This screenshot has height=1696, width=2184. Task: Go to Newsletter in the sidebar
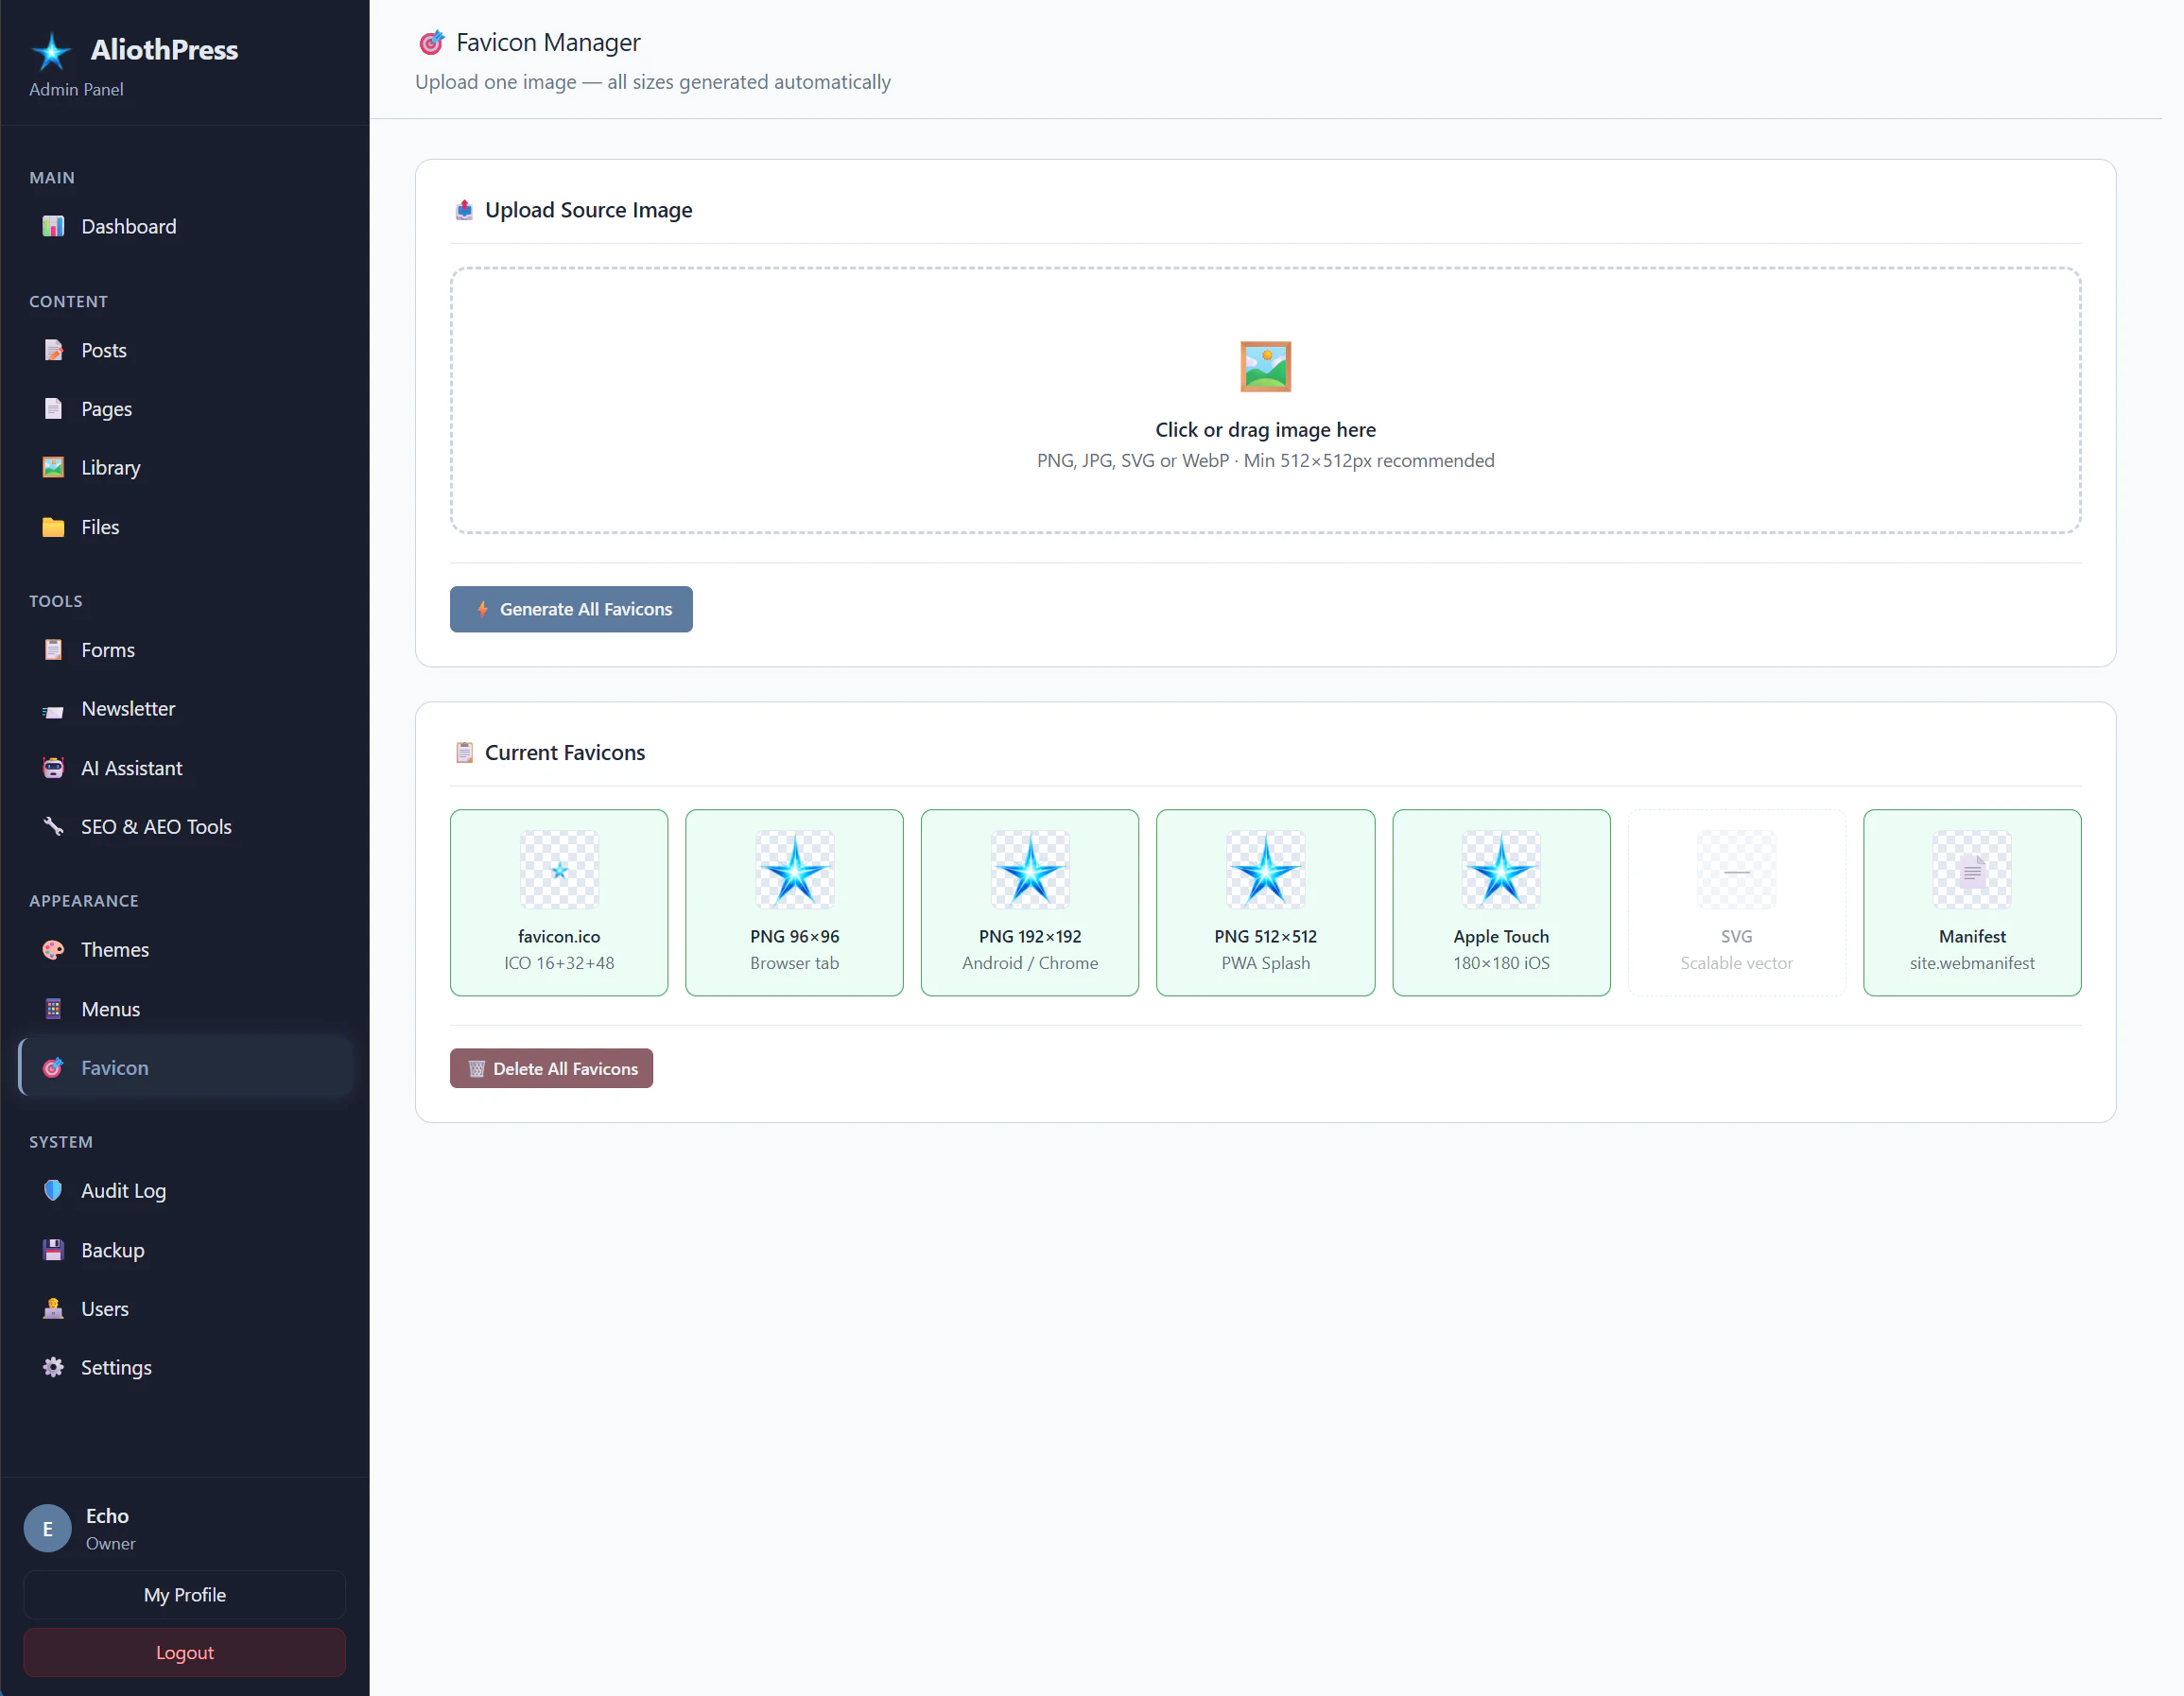[128, 709]
